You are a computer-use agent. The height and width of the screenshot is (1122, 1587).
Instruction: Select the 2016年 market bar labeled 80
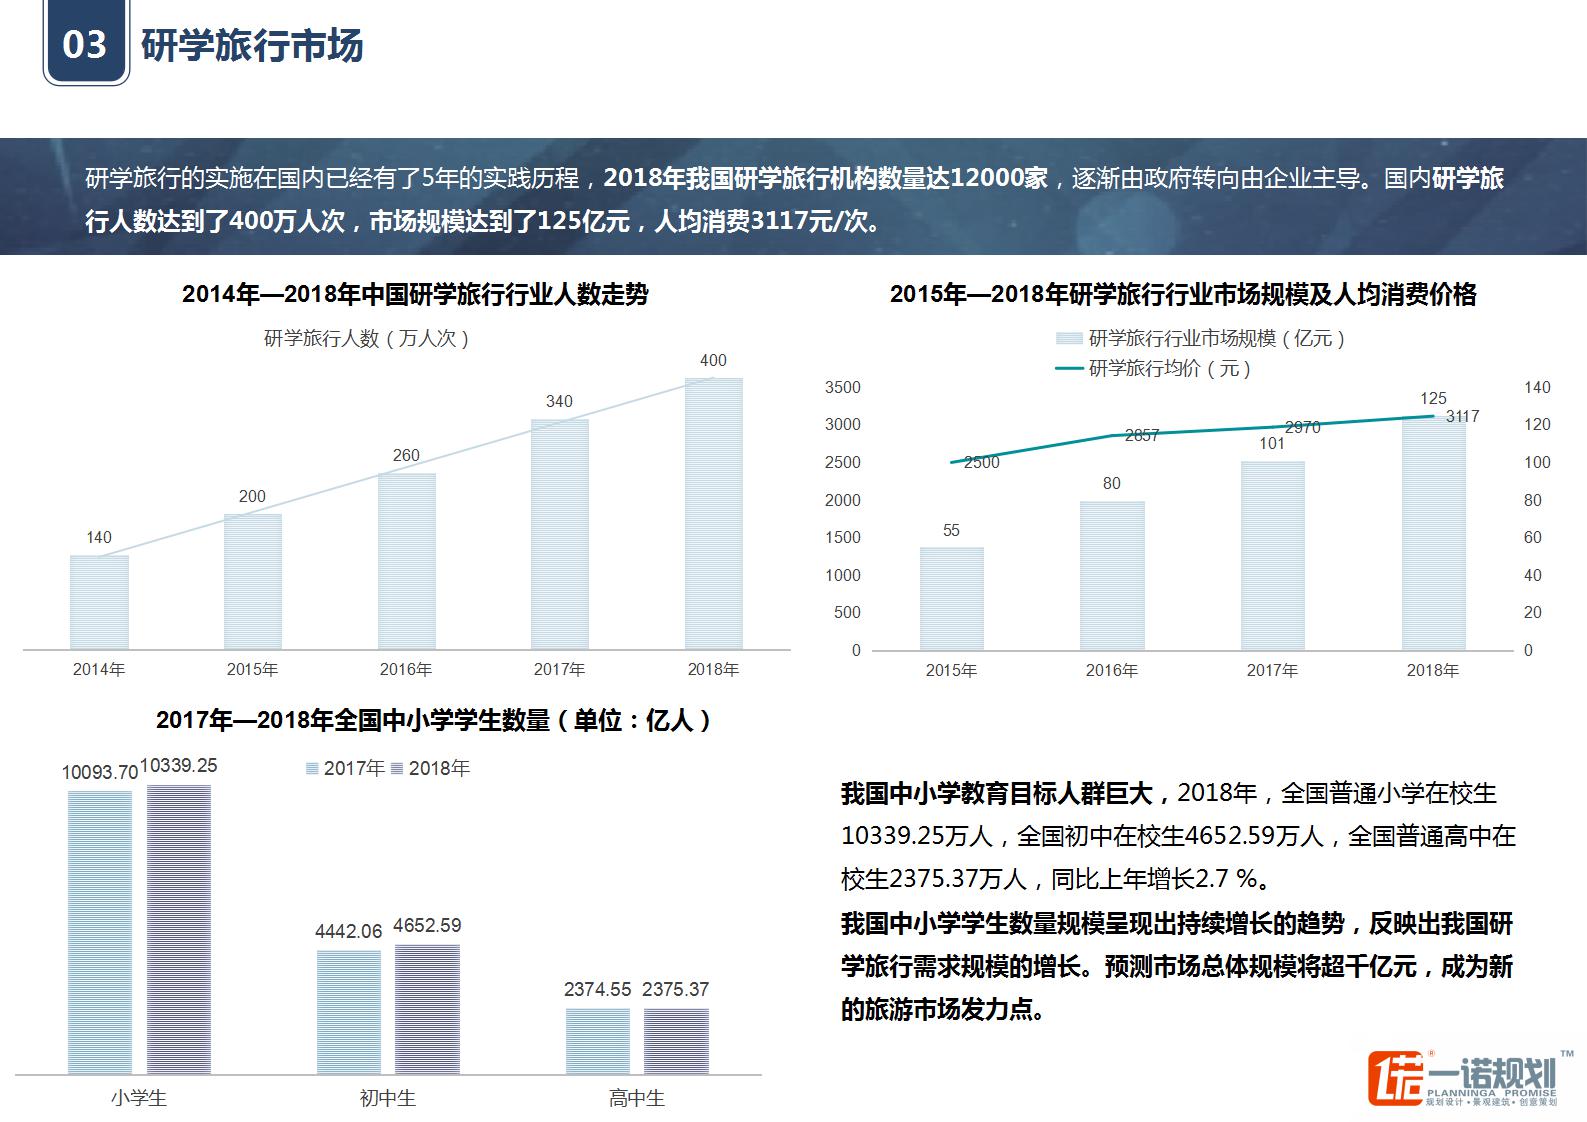pyautogui.click(x=1111, y=575)
